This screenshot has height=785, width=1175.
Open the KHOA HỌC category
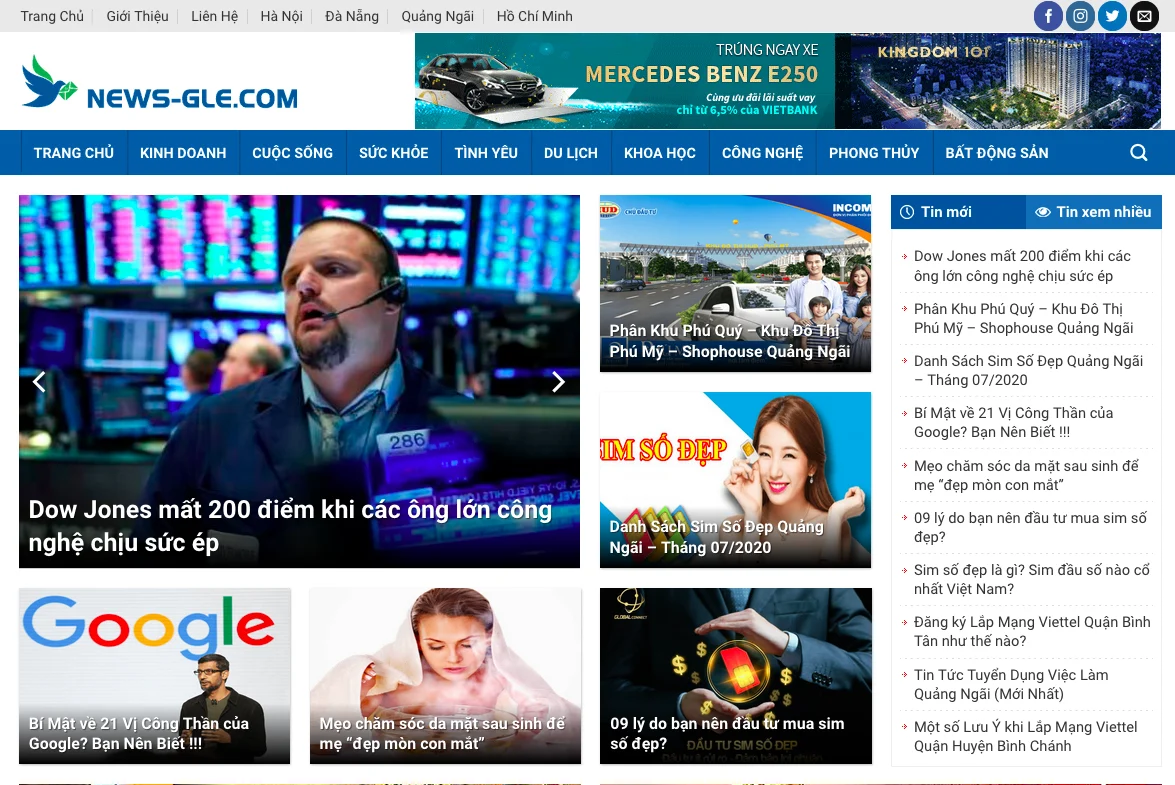tap(659, 153)
